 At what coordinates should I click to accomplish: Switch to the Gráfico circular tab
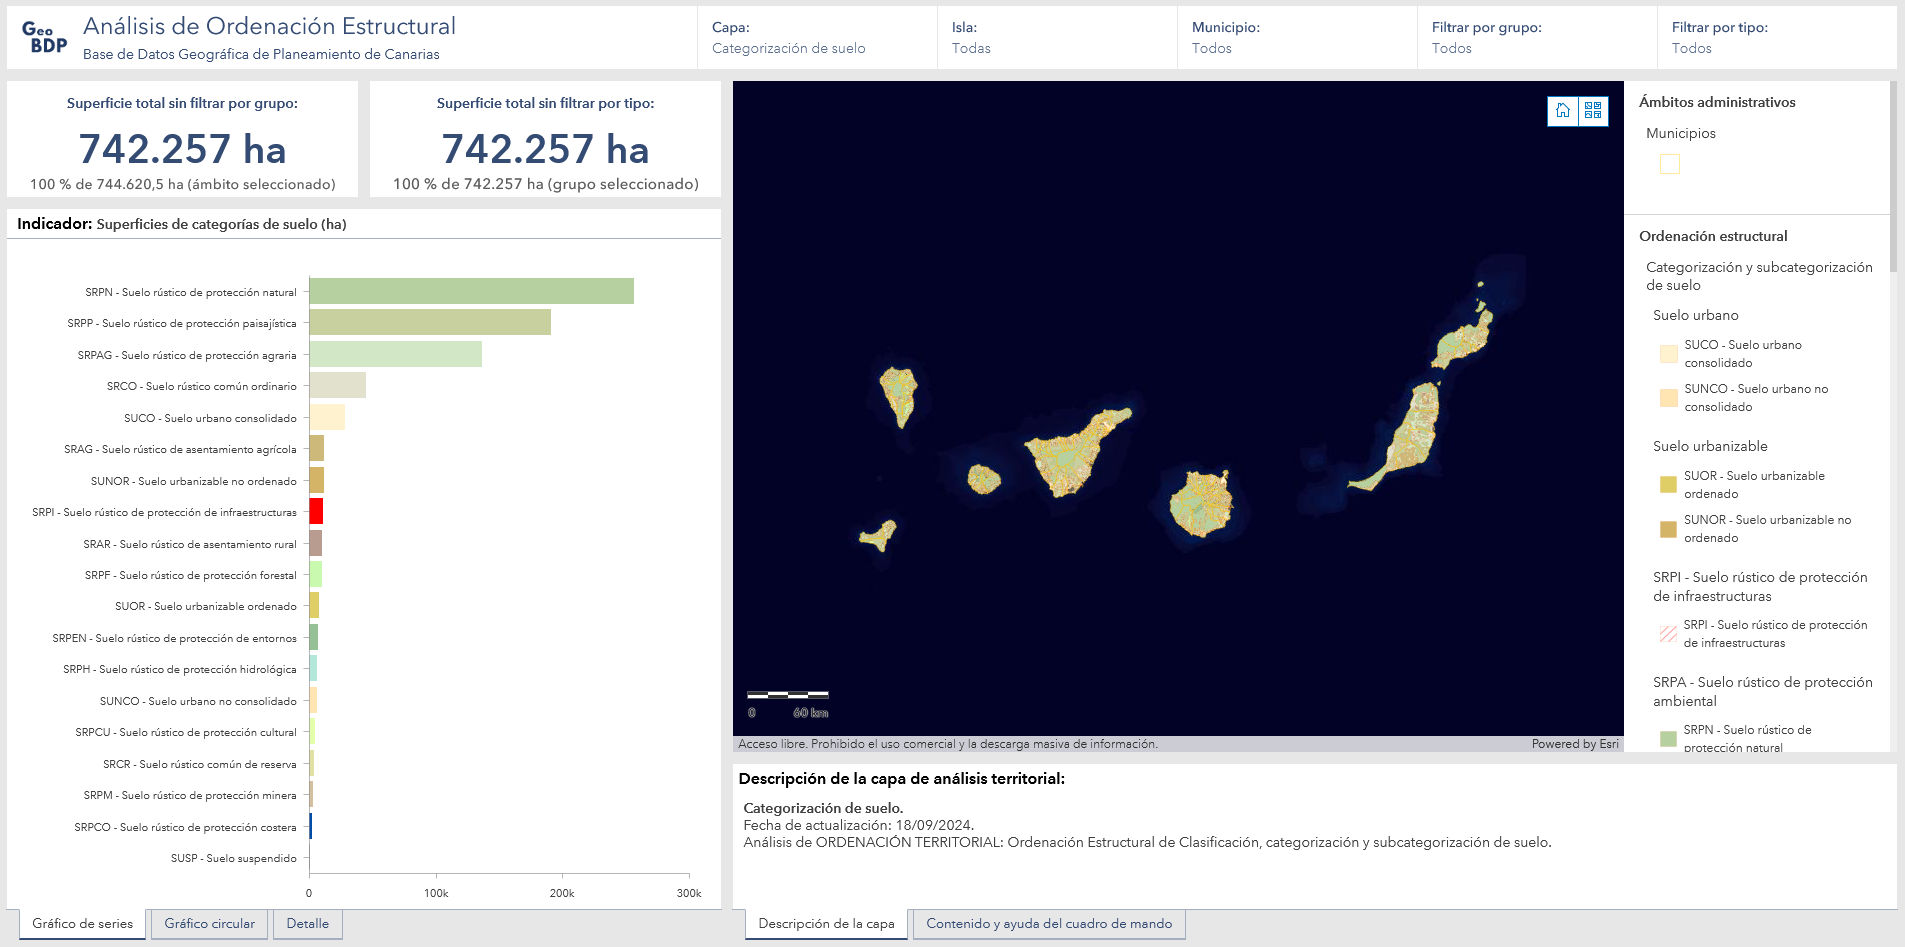point(210,924)
